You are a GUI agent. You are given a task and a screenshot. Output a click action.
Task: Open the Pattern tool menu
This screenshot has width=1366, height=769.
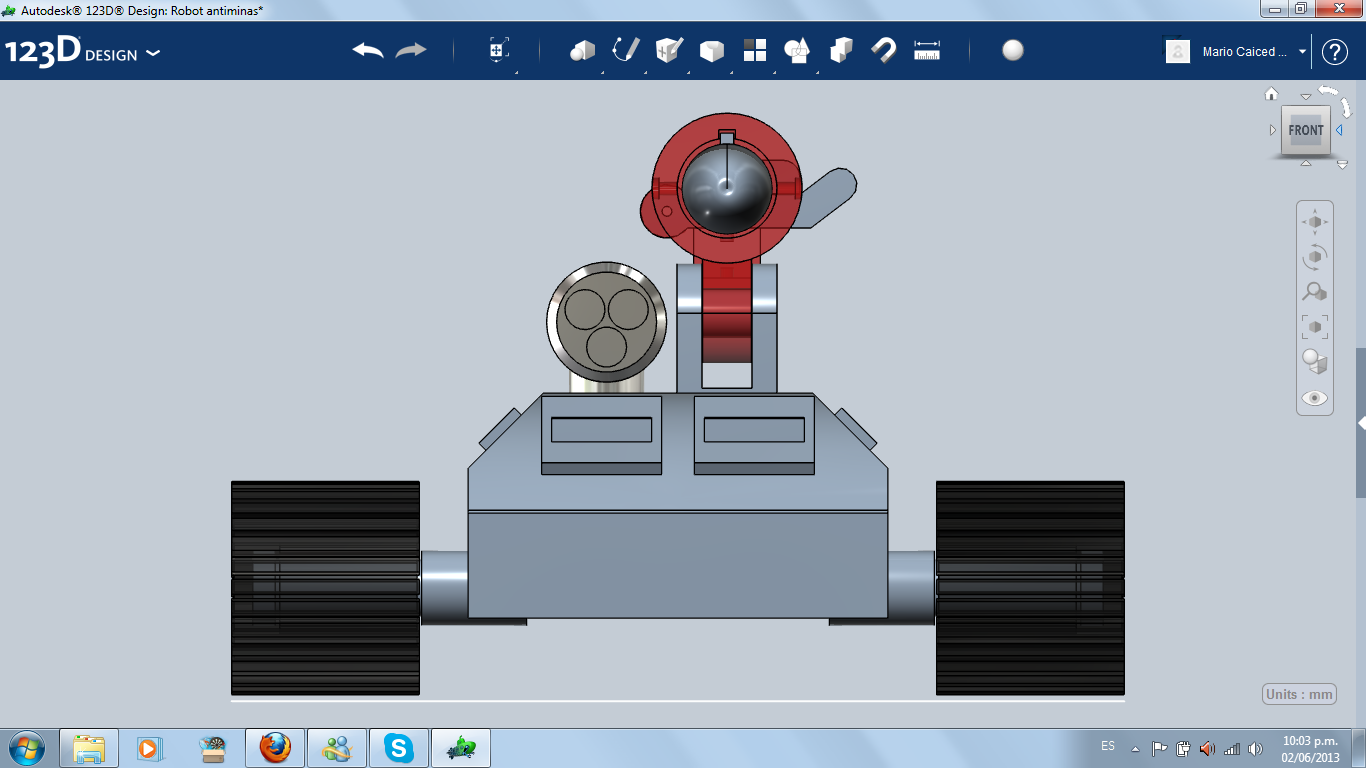pos(755,51)
